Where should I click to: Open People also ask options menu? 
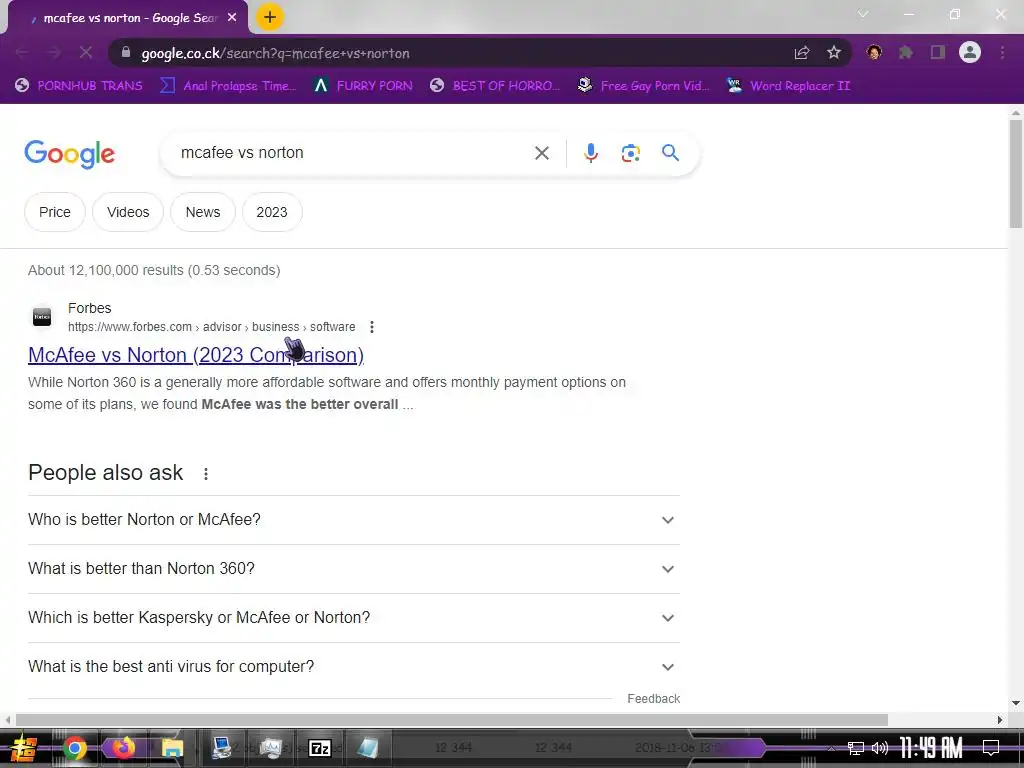(206, 473)
